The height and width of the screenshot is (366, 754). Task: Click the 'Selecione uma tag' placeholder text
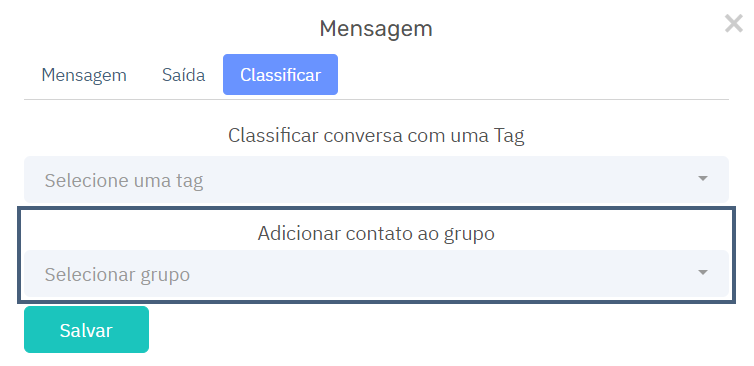click(124, 180)
